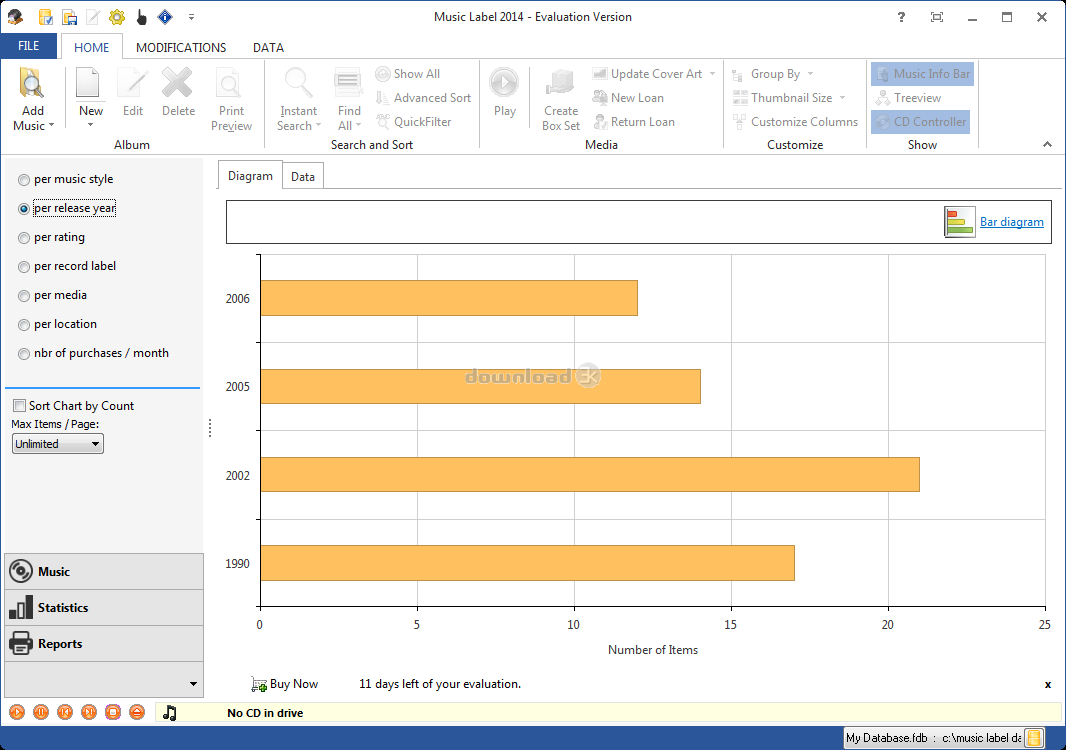Click Return Loan in Media group
1066x750 pixels.
pos(634,122)
